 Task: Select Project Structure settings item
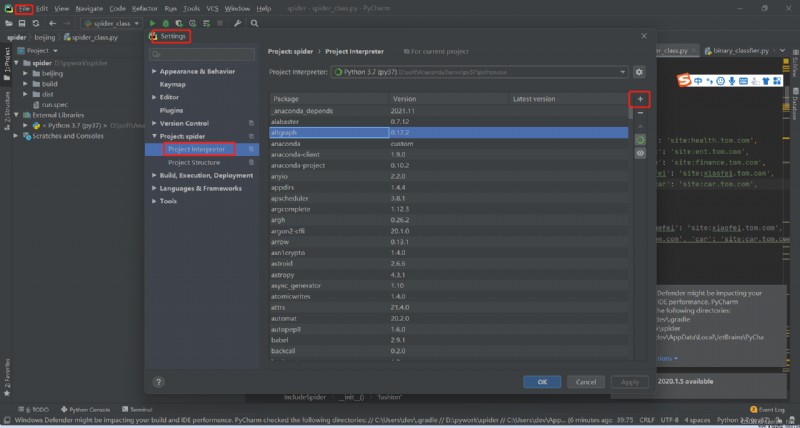click(194, 162)
